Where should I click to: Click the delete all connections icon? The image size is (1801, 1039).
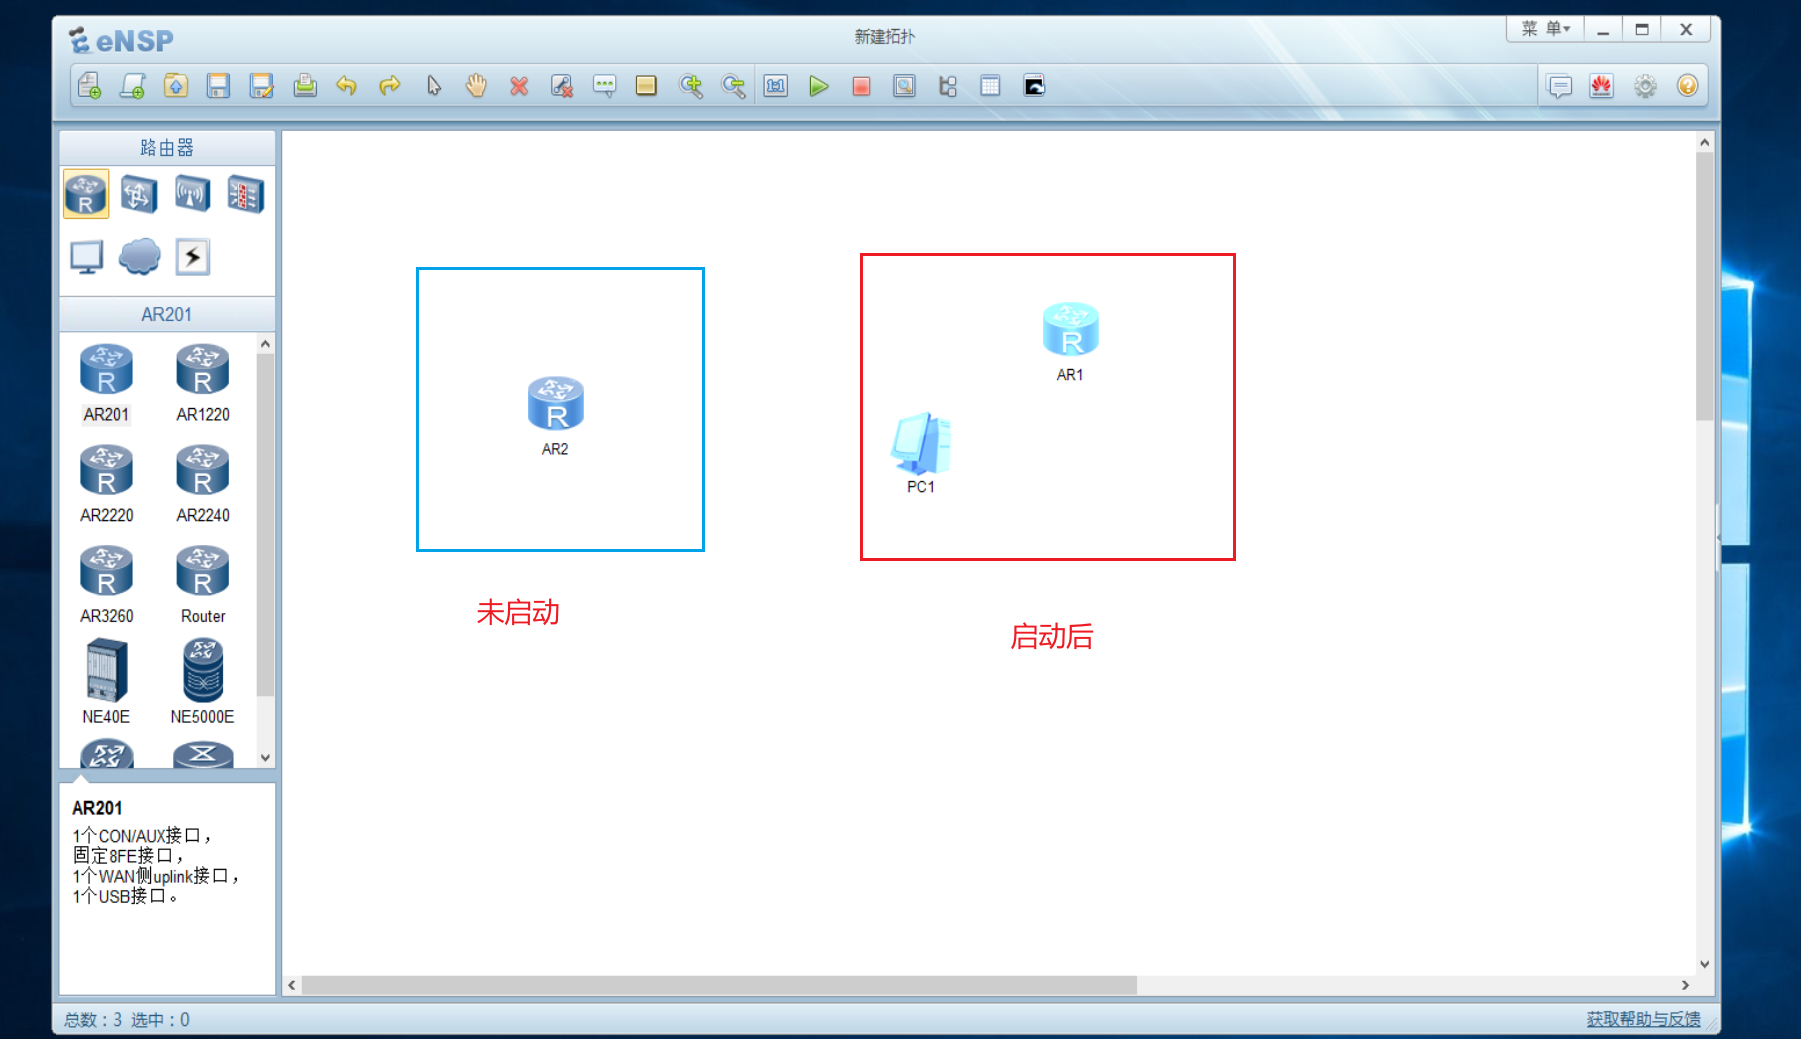coord(562,86)
